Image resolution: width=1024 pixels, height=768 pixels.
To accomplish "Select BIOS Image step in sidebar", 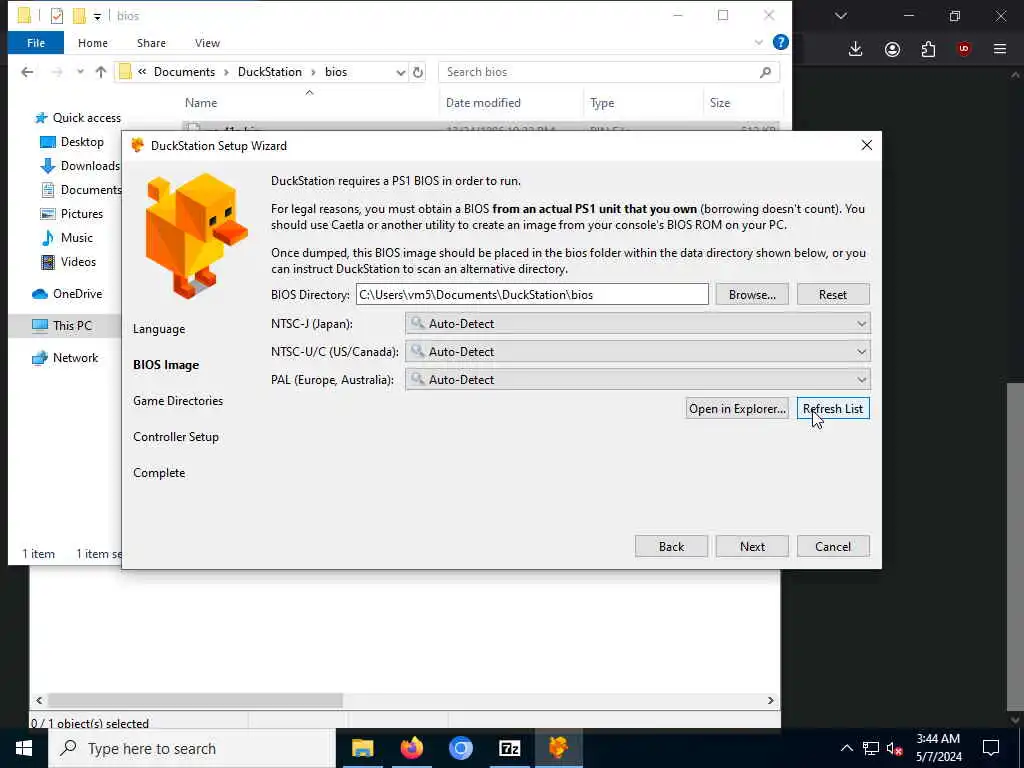I will tap(166, 365).
